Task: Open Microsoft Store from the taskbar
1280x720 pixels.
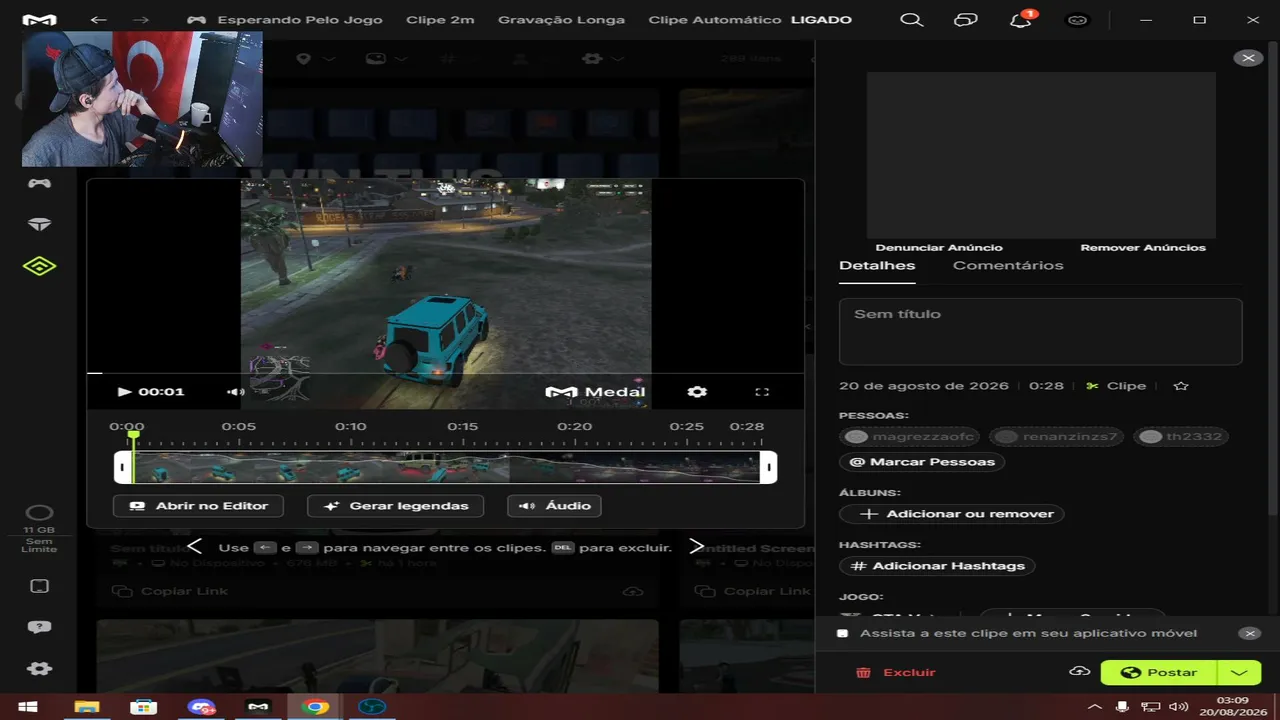Action: (144, 707)
